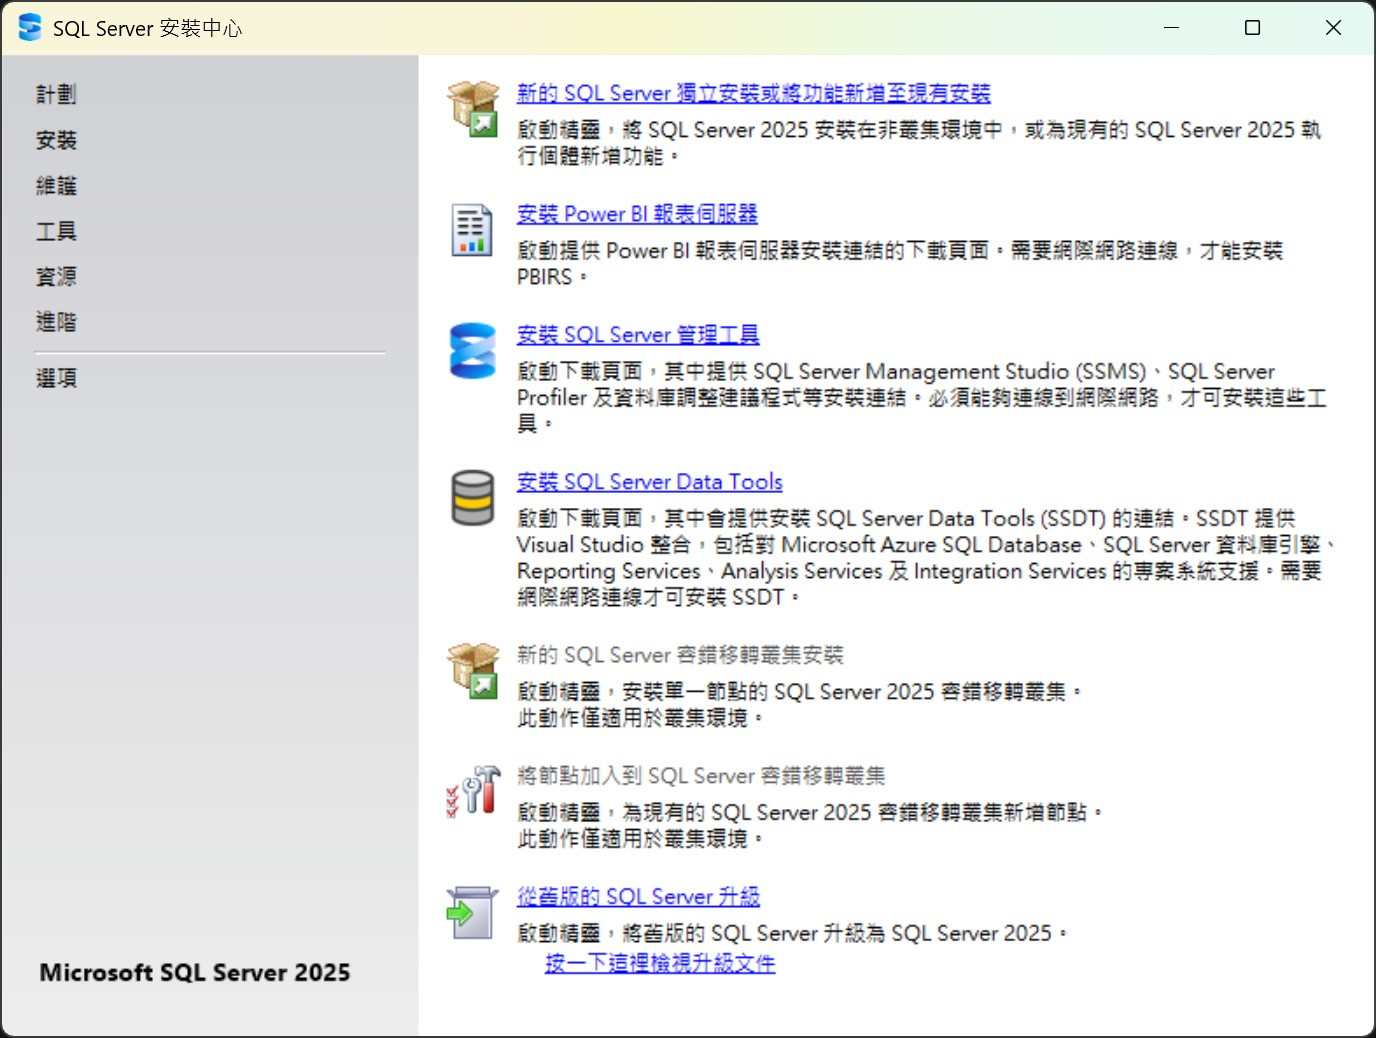Click the disabled 將節點加入到 SQL Server 容錯移轉叢集 title
This screenshot has width=1376, height=1038.
pos(701,776)
